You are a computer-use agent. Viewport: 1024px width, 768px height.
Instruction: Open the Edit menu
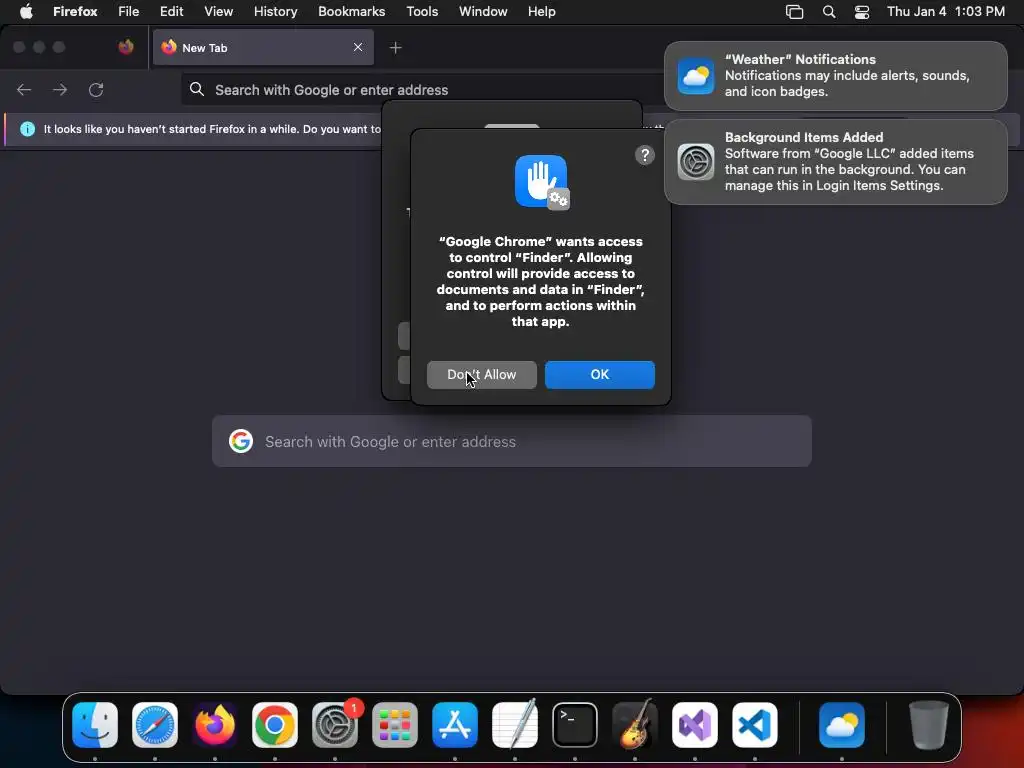[171, 11]
